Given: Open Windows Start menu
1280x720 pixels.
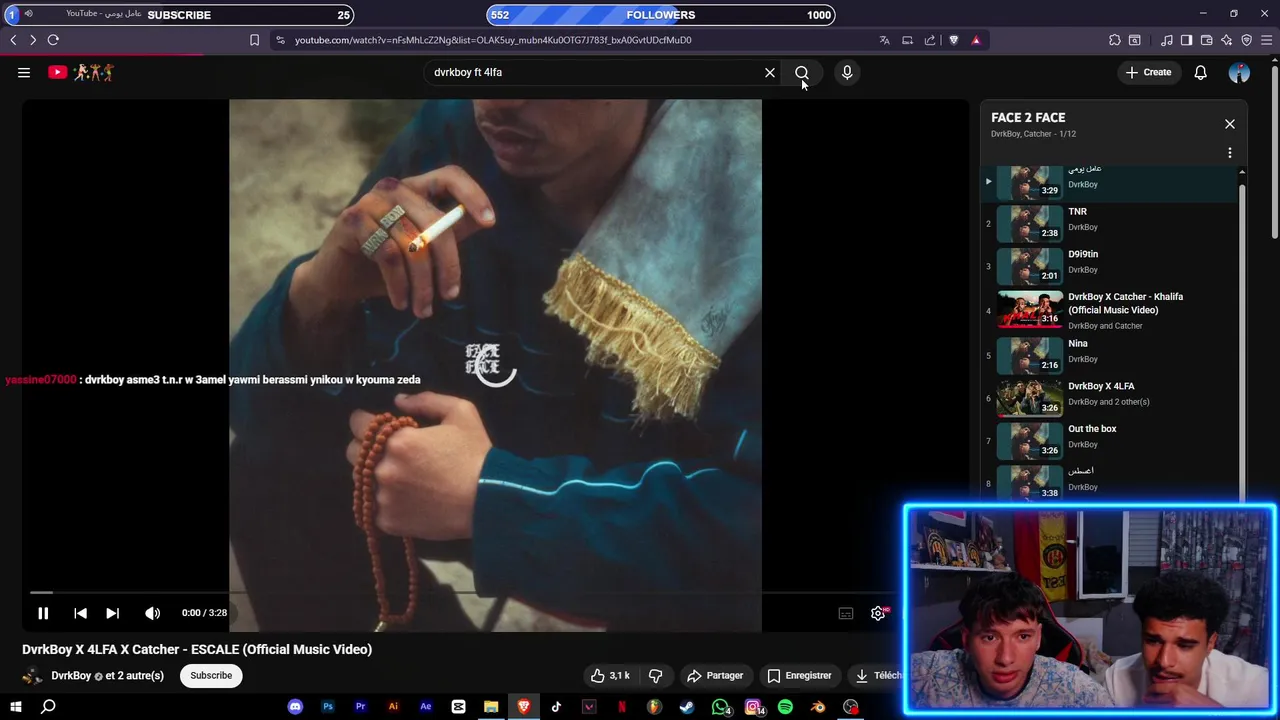Looking at the screenshot, I should (x=16, y=707).
